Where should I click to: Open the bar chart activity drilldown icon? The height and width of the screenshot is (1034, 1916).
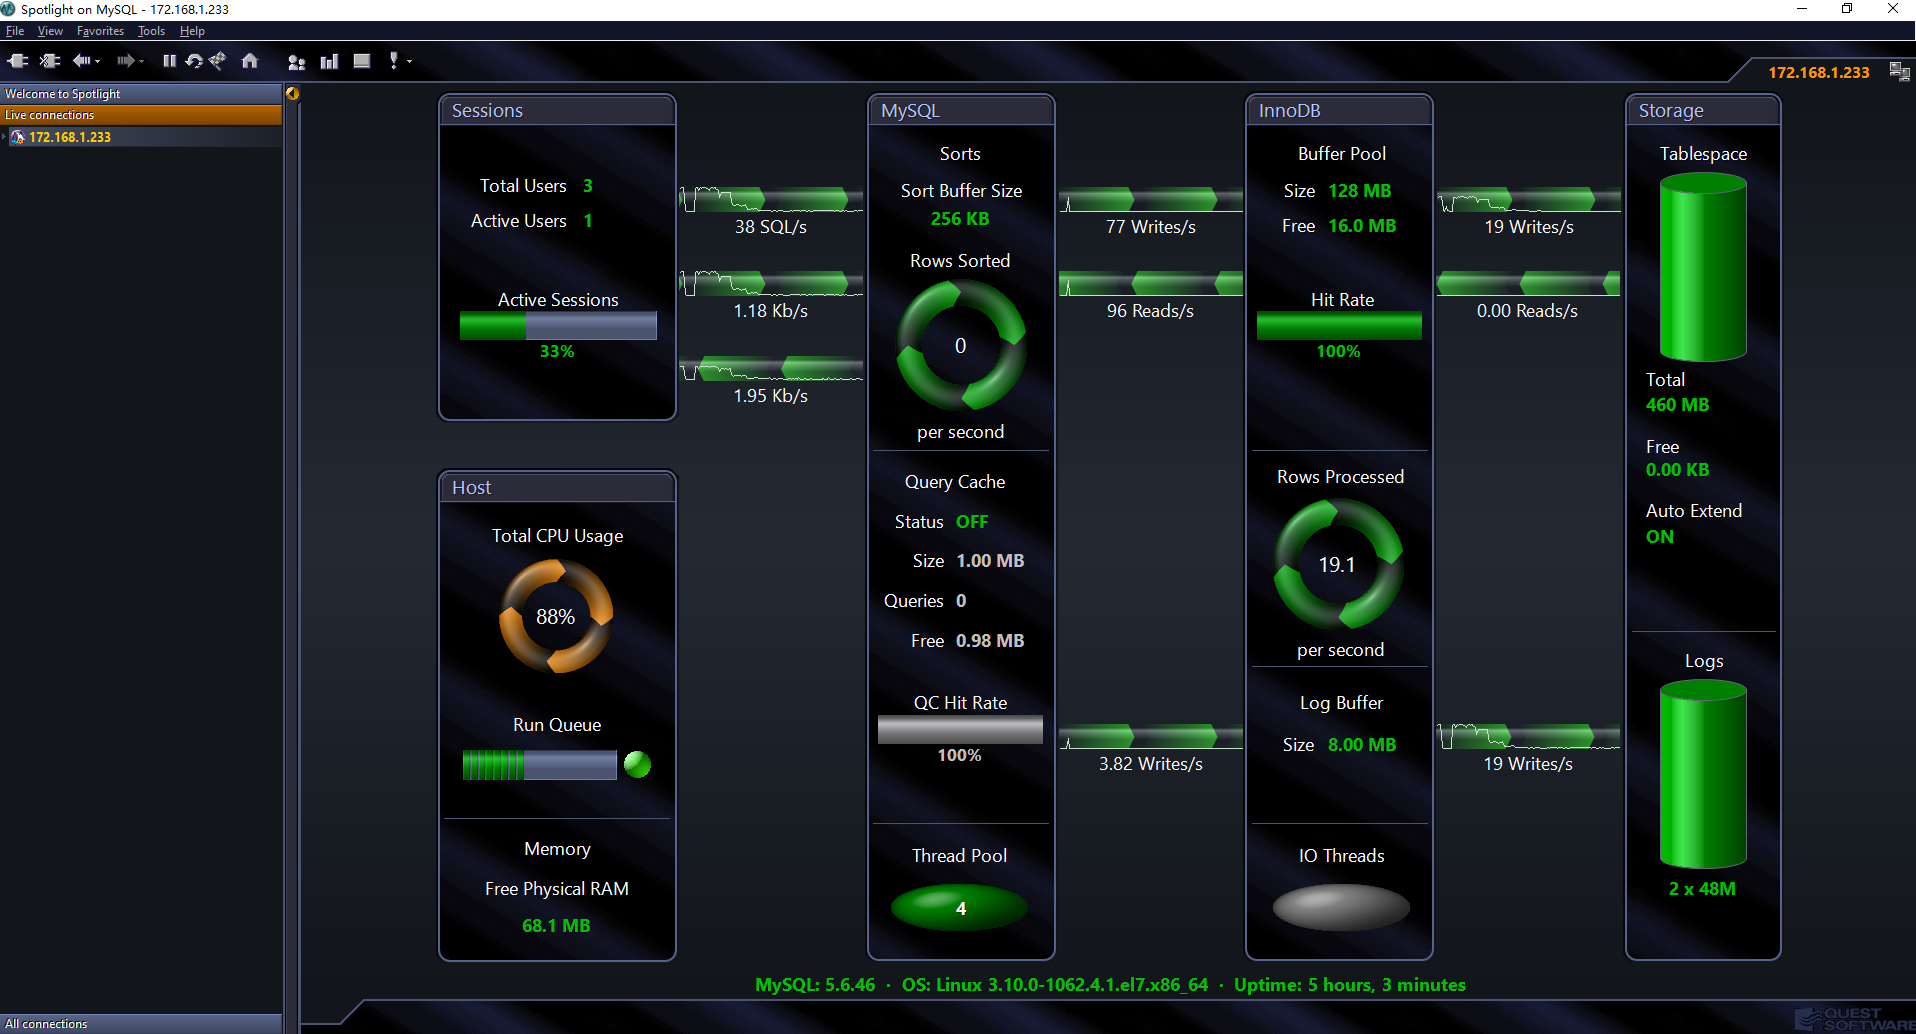[329, 62]
